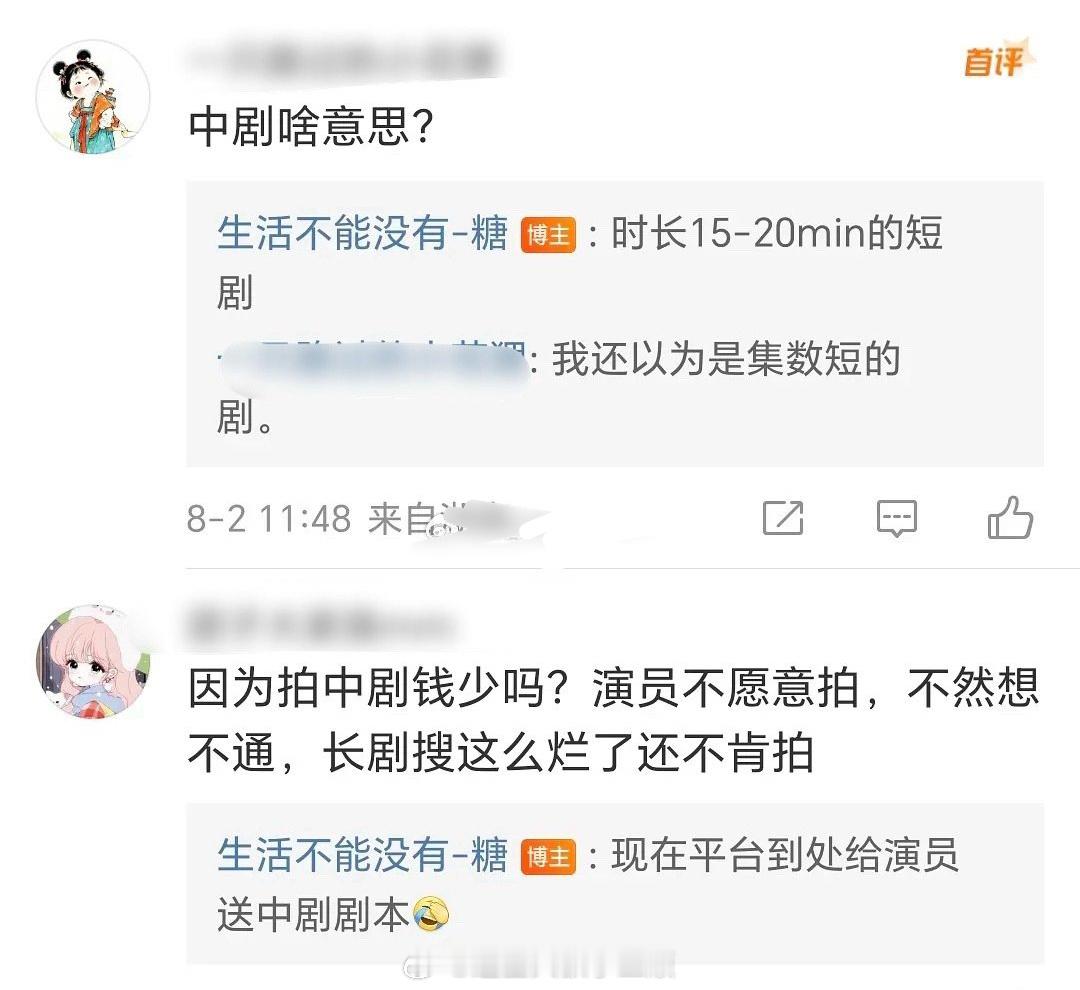
Task: Select the comment starting 因为拍中剧钱少吗
Action: click(x=613, y=720)
